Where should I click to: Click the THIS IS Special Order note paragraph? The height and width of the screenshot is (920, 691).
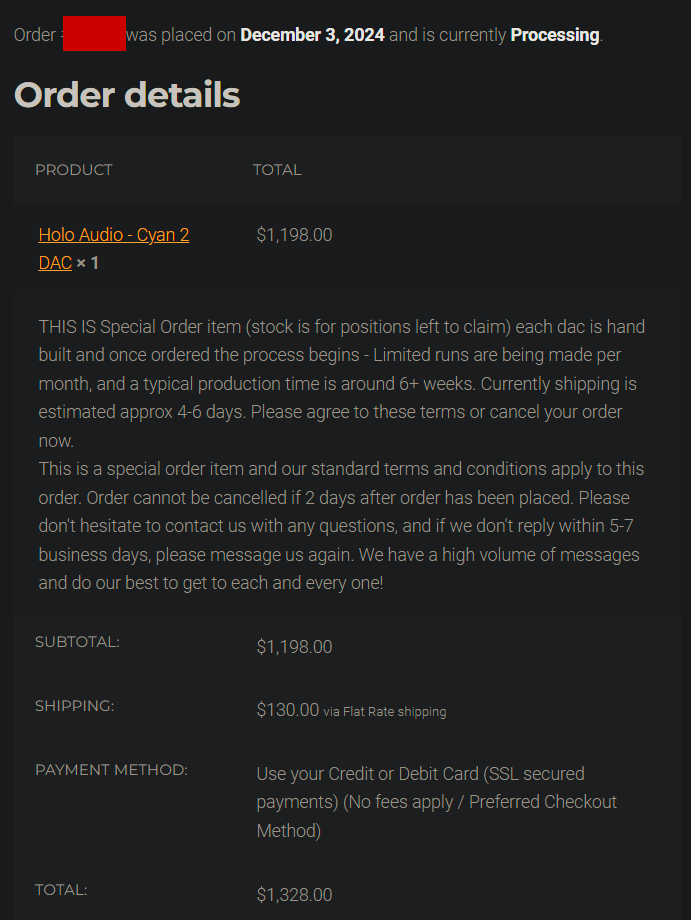pyautogui.click(x=342, y=383)
